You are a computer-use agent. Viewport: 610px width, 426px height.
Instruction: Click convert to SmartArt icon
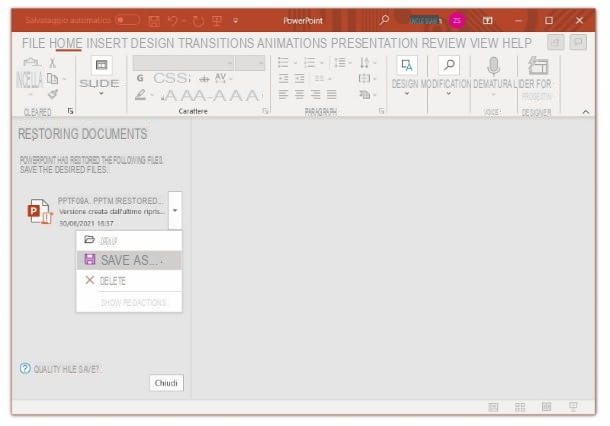point(365,95)
